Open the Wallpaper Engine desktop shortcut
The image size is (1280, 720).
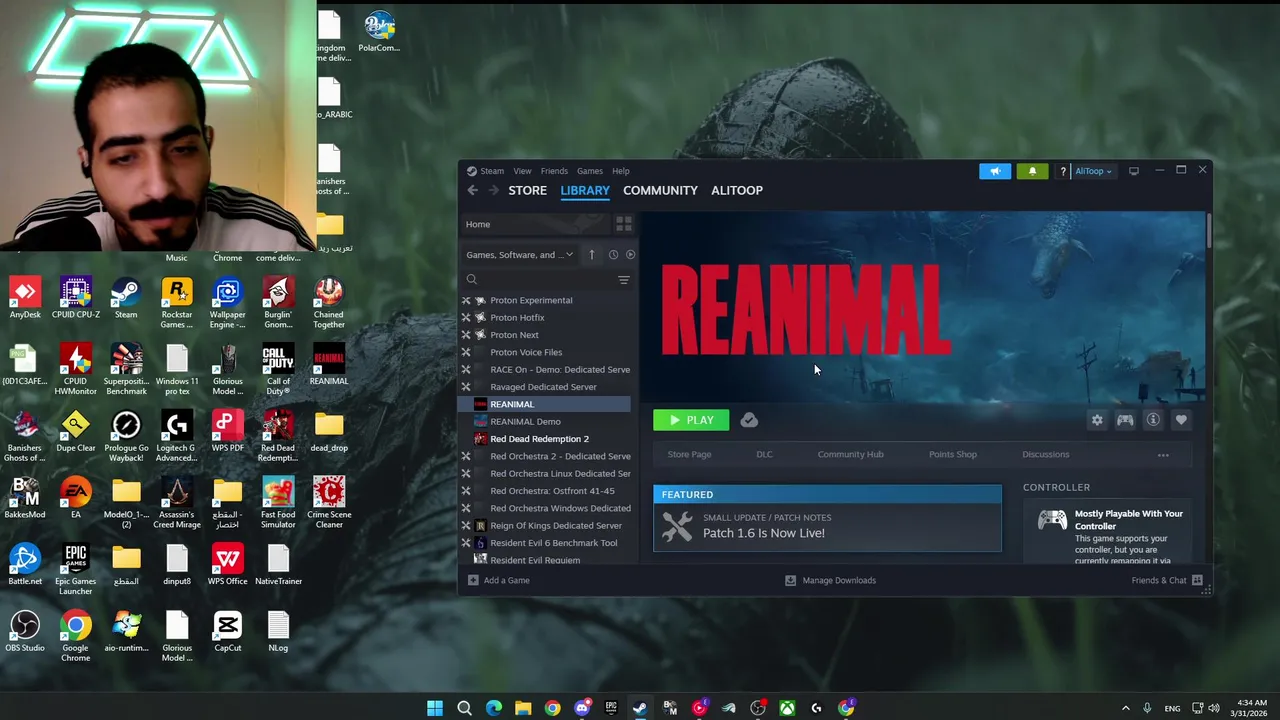(x=227, y=304)
